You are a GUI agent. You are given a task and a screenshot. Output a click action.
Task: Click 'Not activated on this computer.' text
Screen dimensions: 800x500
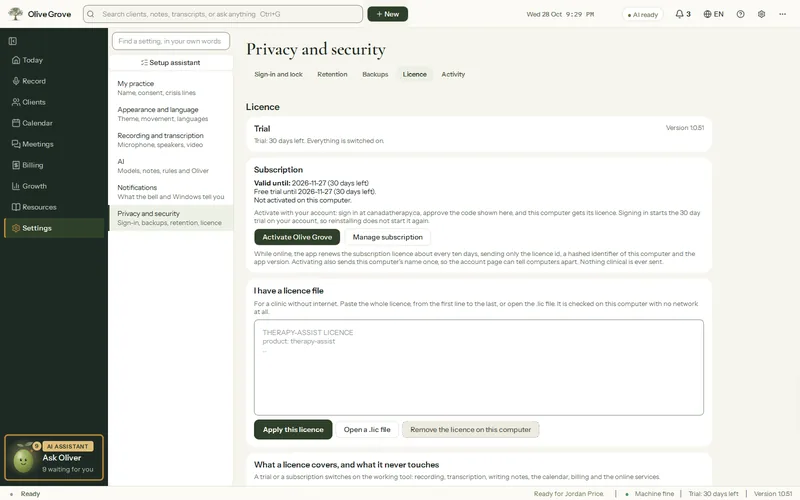coord(303,200)
